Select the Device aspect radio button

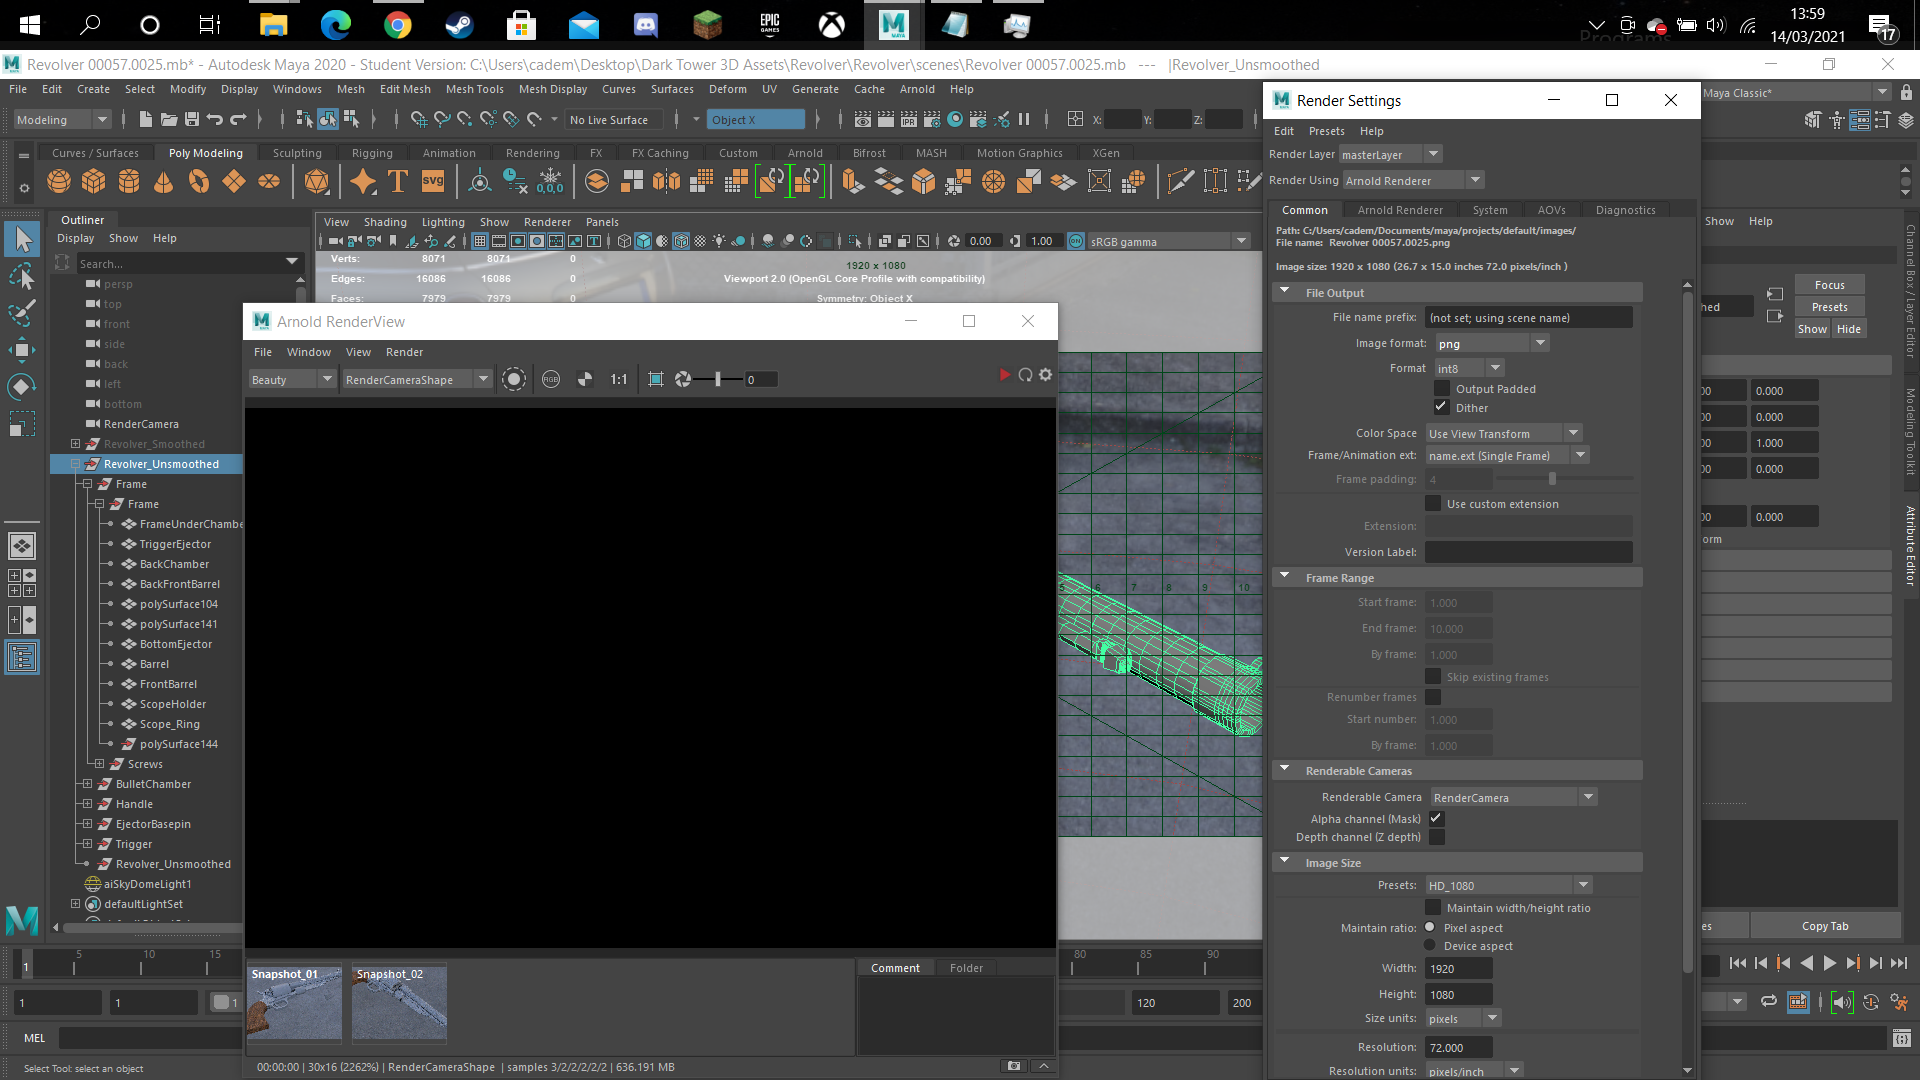pyautogui.click(x=1430, y=945)
